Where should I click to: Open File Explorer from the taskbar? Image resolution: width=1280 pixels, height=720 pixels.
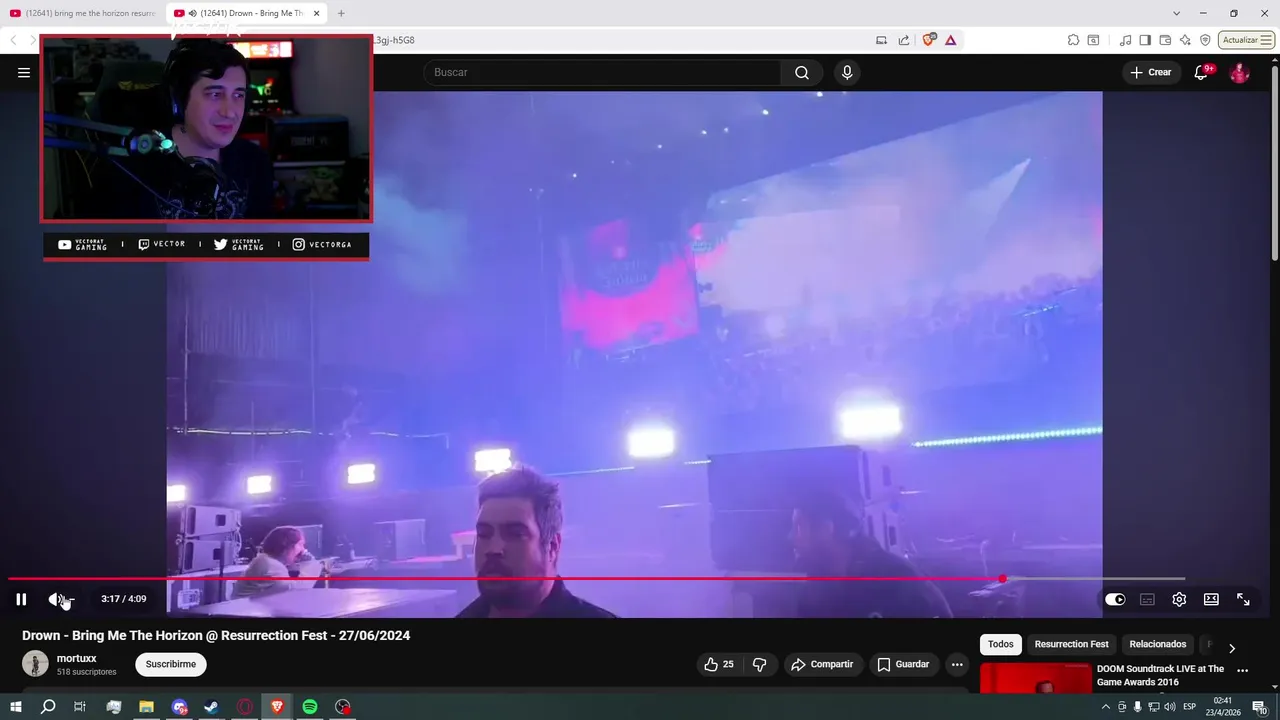coord(146,707)
